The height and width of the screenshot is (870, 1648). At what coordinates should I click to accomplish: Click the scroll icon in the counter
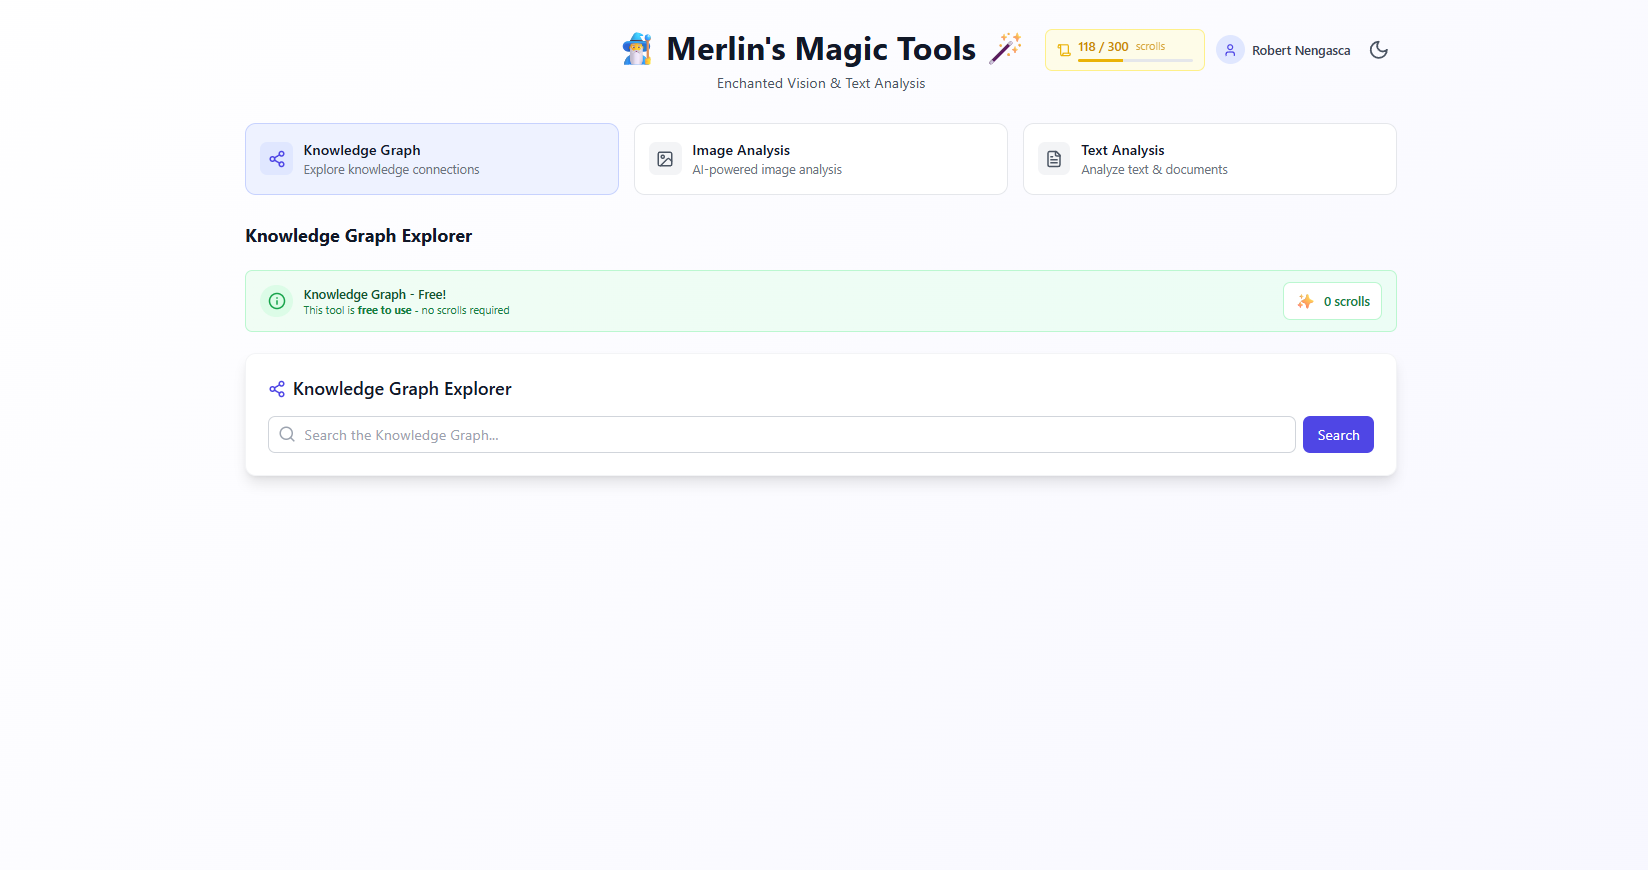[x=1064, y=50]
